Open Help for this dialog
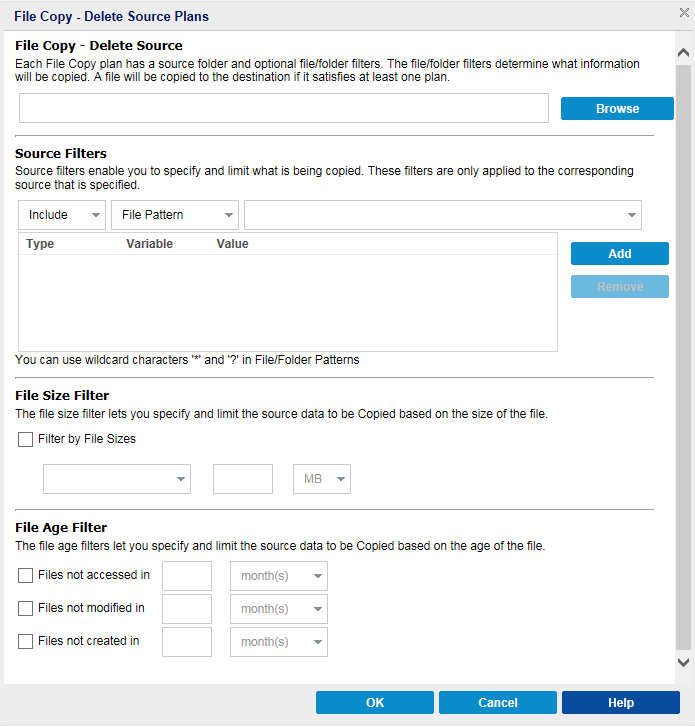Viewport: 695px width, 727px height. [x=621, y=703]
